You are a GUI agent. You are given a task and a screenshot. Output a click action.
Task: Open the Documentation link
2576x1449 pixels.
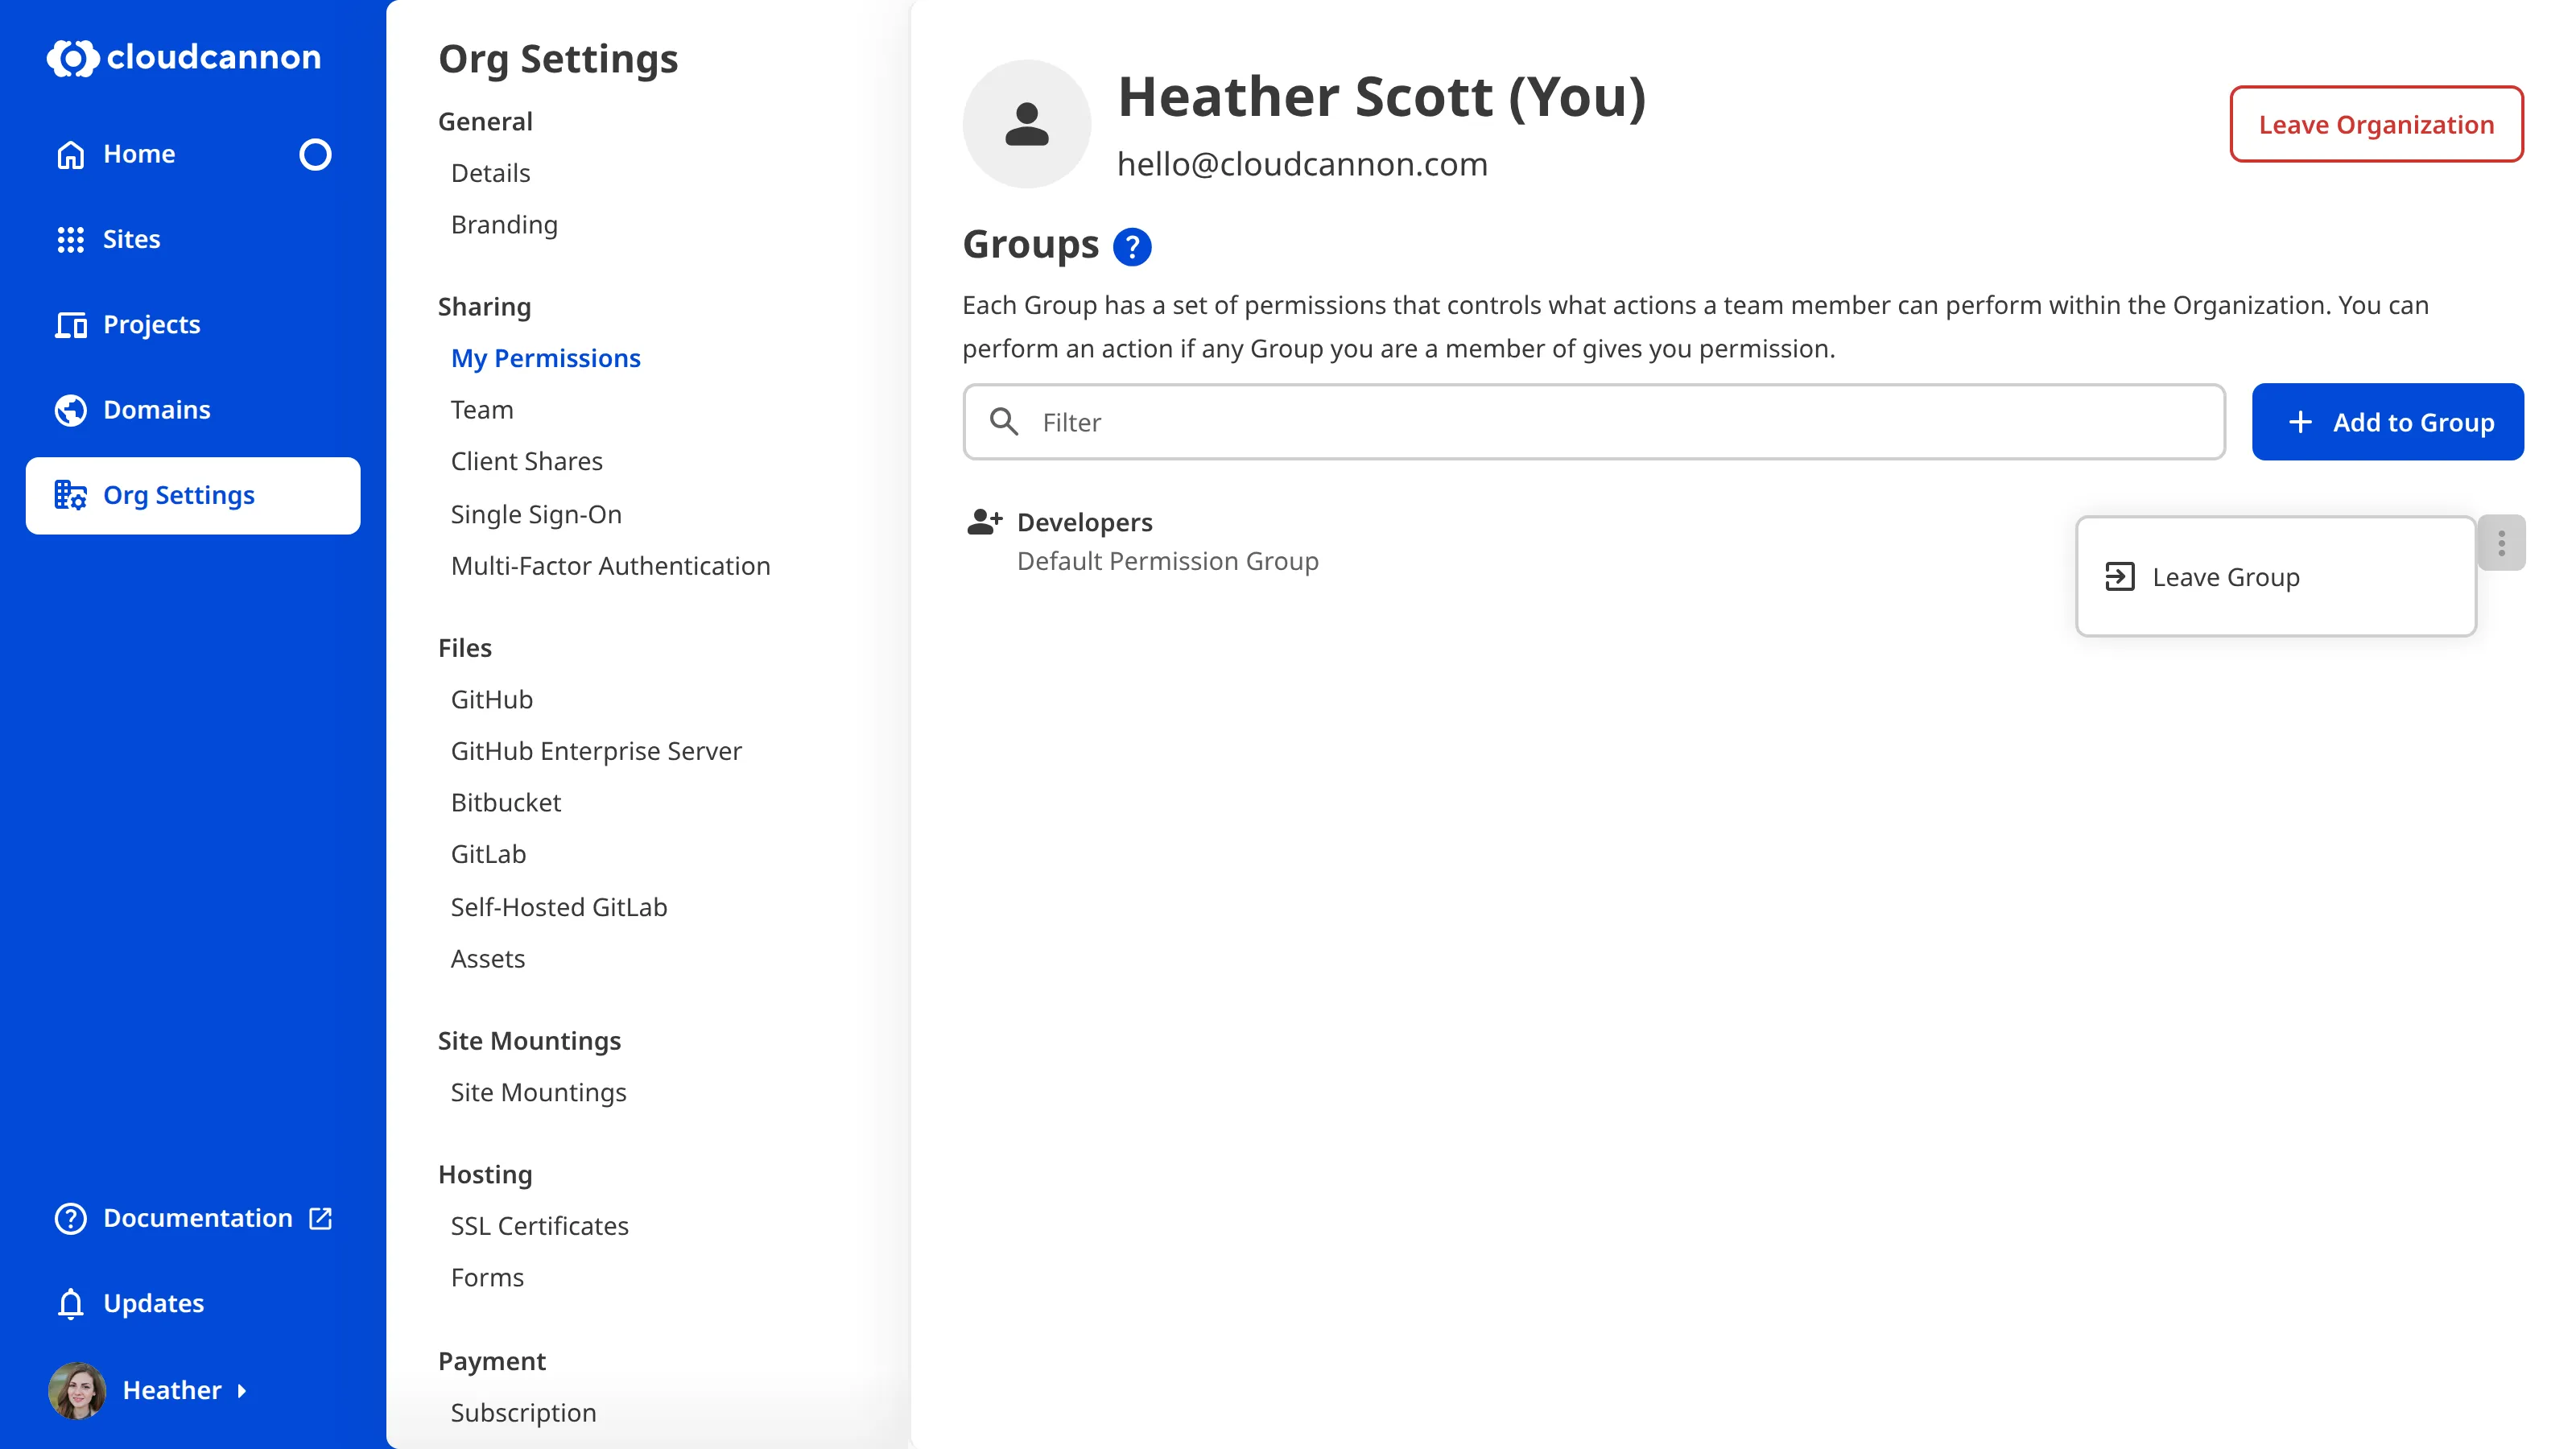(193, 1218)
